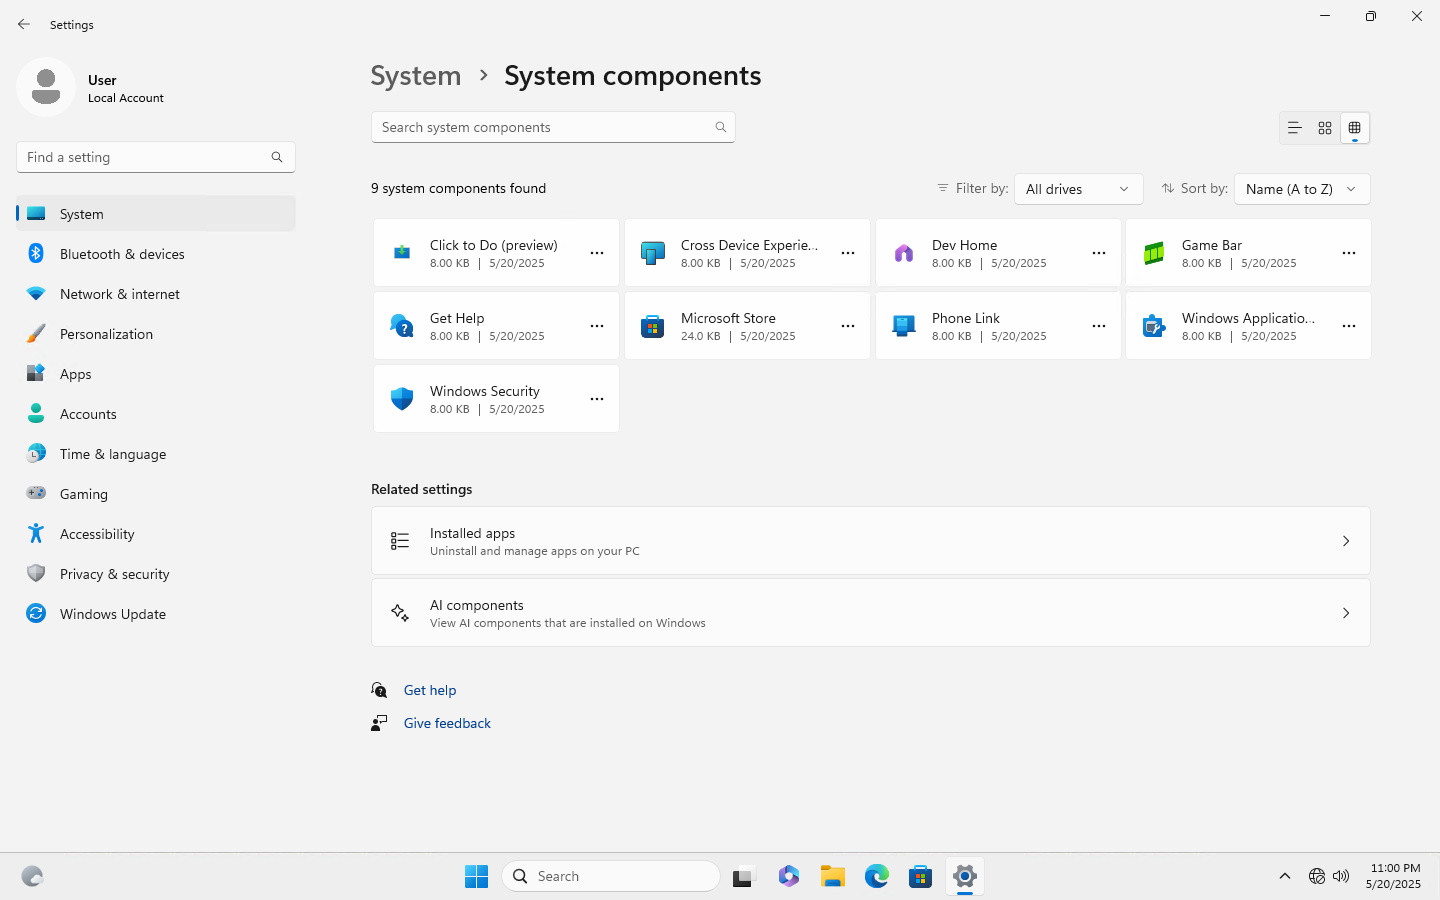Open Gaming settings category
The image size is (1440, 900).
click(156, 494)
